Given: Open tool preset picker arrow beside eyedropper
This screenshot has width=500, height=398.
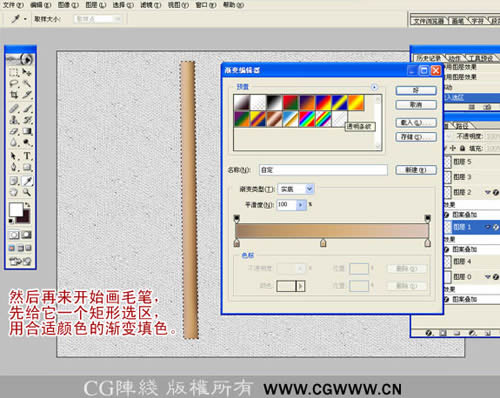Looking at the screenshot, I should 25,19.
